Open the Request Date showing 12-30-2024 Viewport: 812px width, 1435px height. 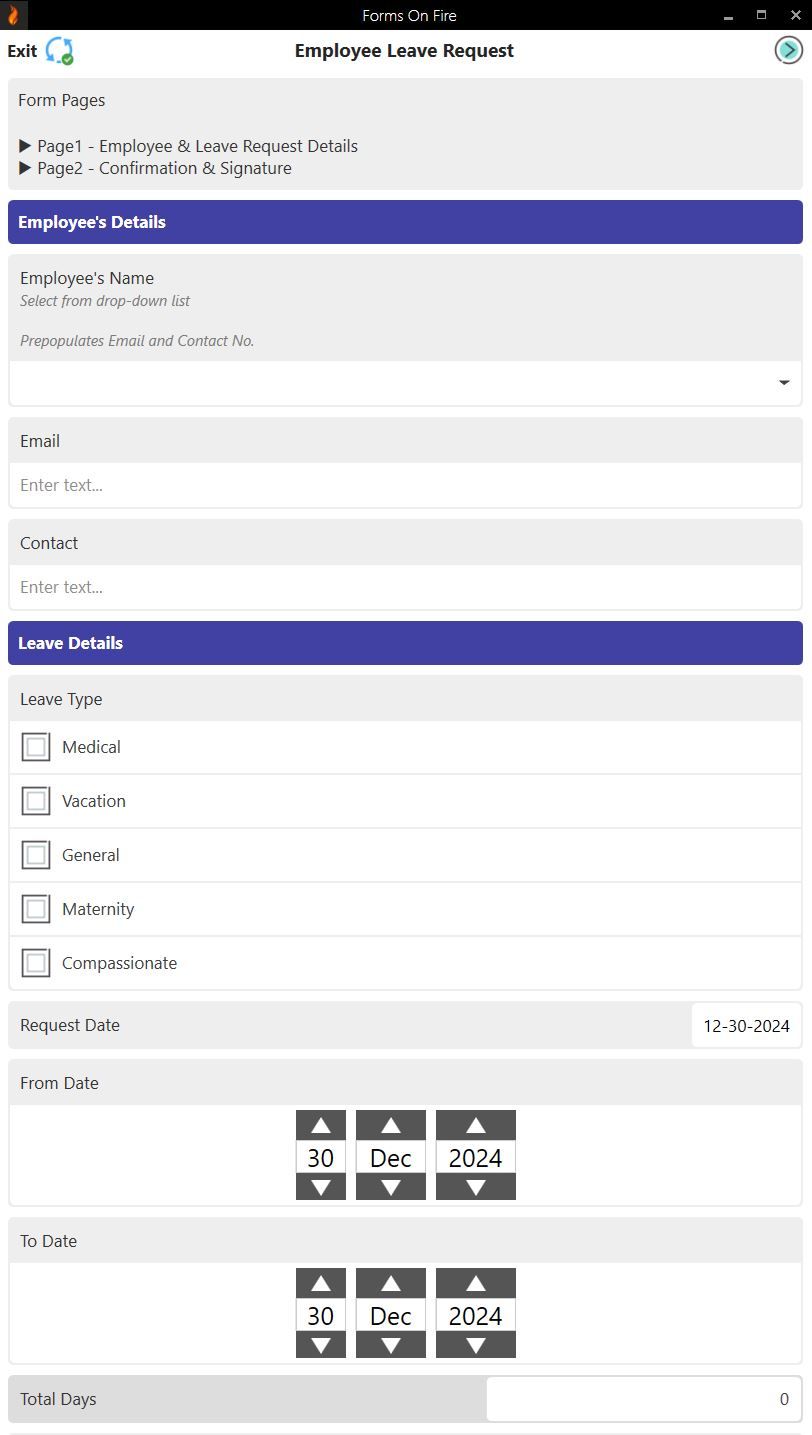[x=745, y=1024]
